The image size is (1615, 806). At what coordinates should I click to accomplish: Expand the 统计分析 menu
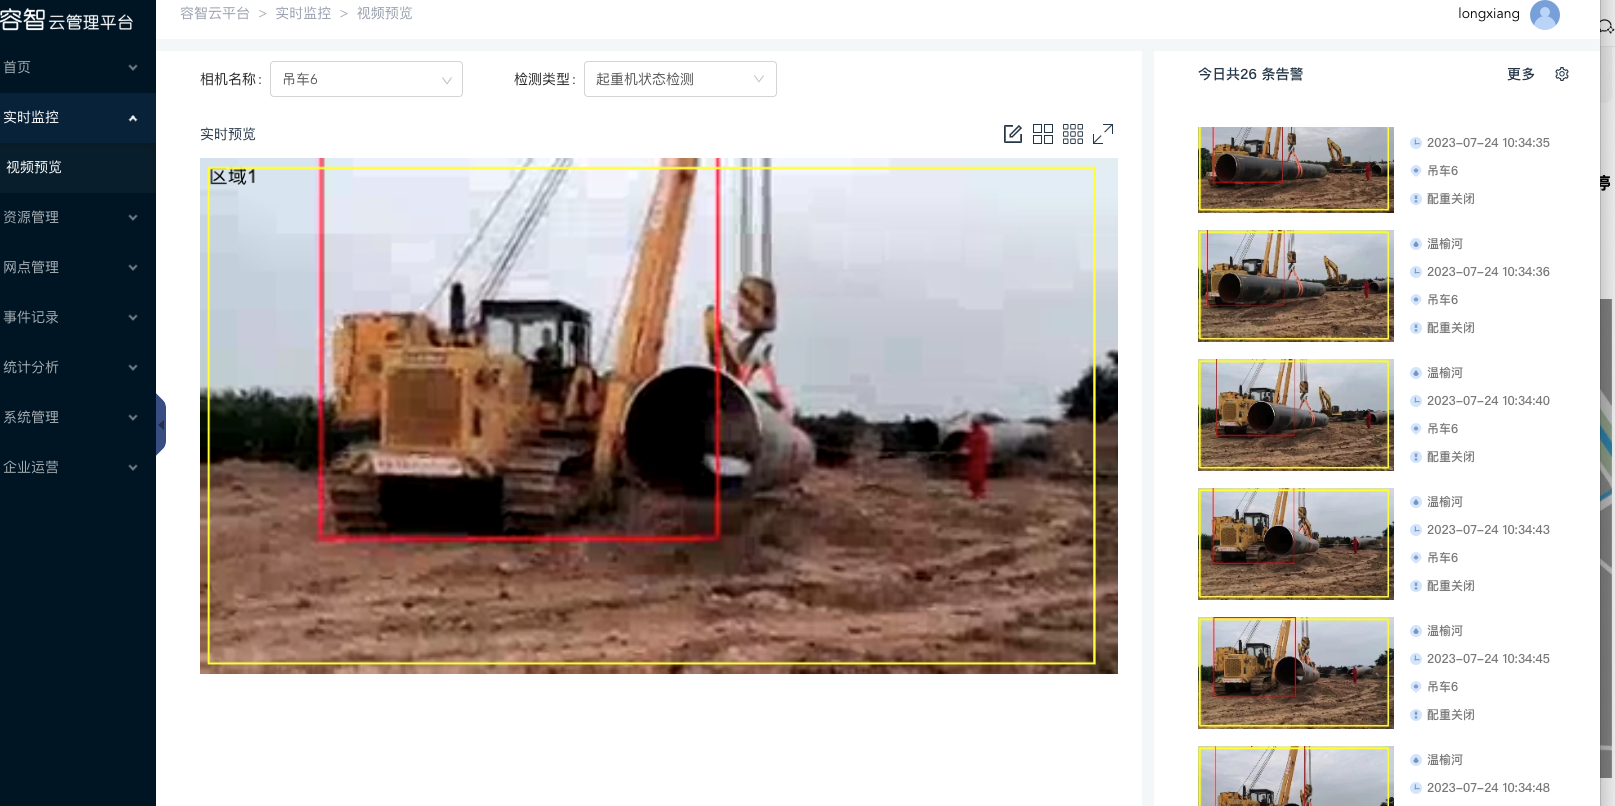[78, 367]
